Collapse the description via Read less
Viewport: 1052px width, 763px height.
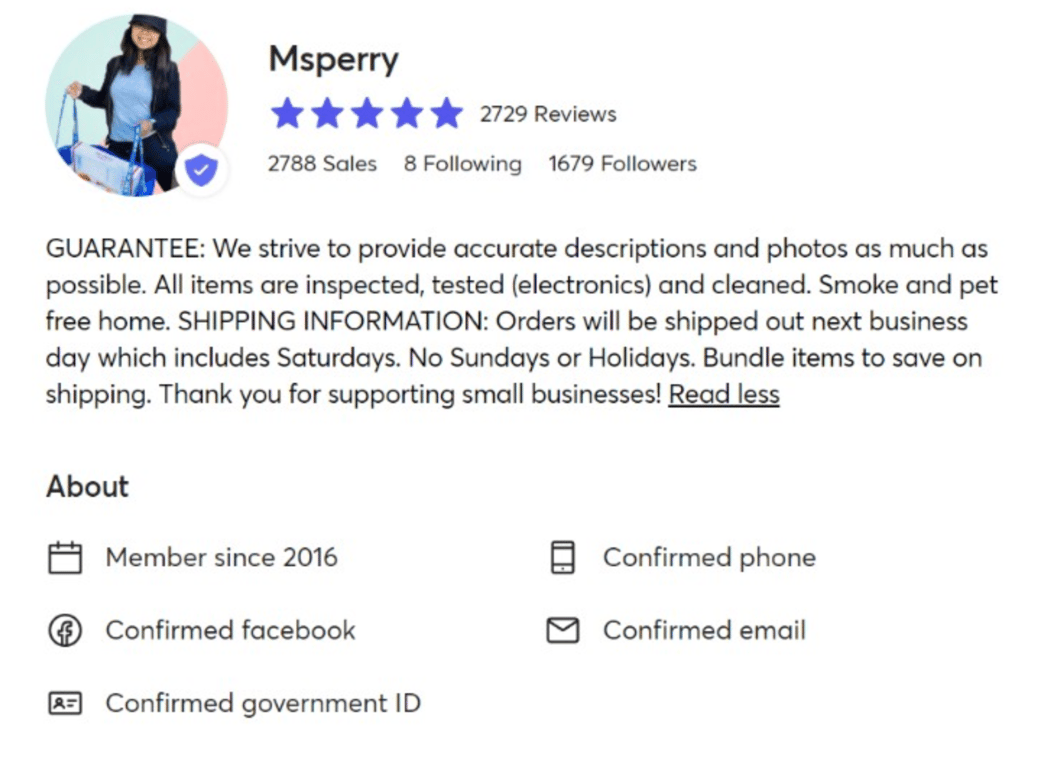(723, 394)
